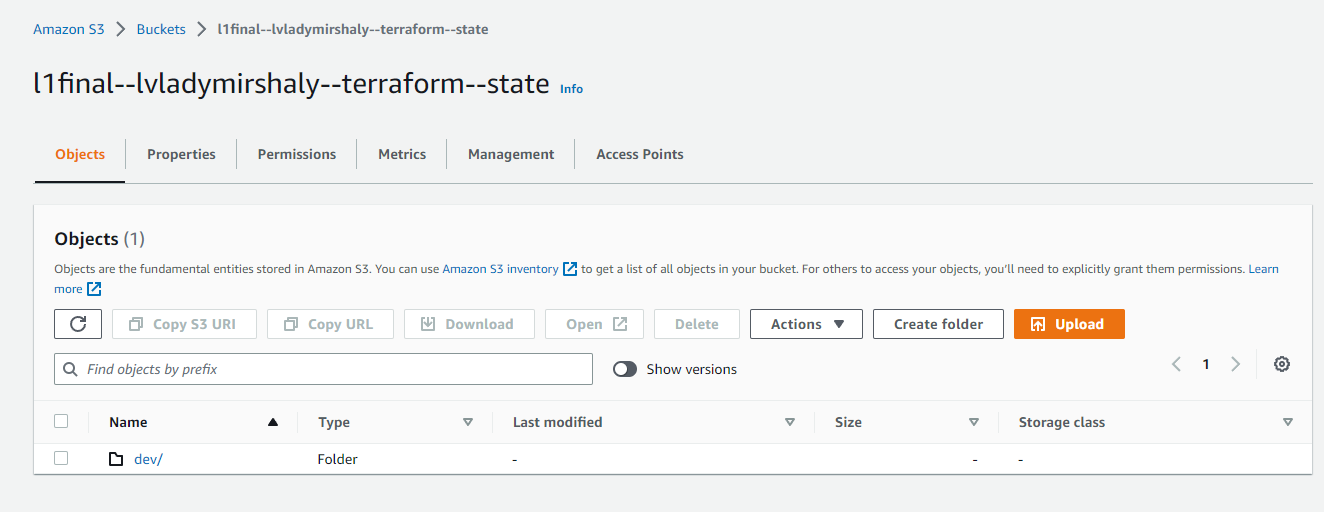Click the dev/ folder icon
The image size is (1324, 512).
pyautogui.click(x=116, y=459)
